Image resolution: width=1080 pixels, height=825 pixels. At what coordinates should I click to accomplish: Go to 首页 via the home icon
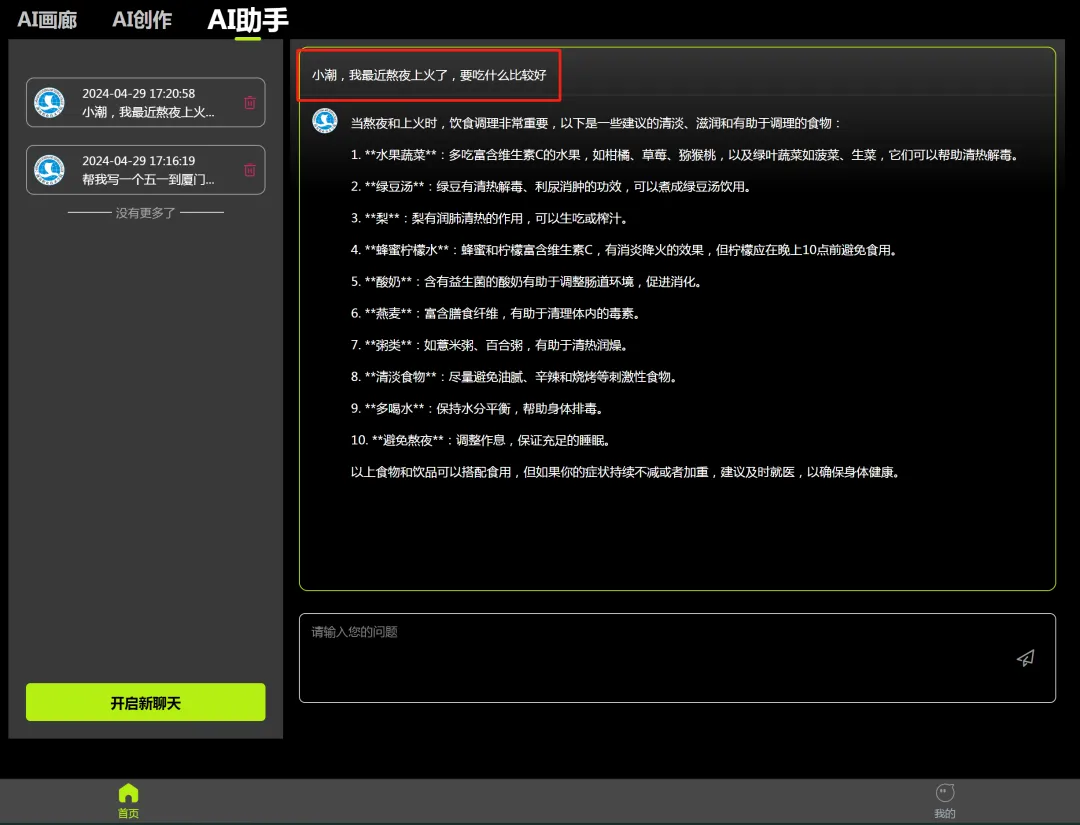128,799
